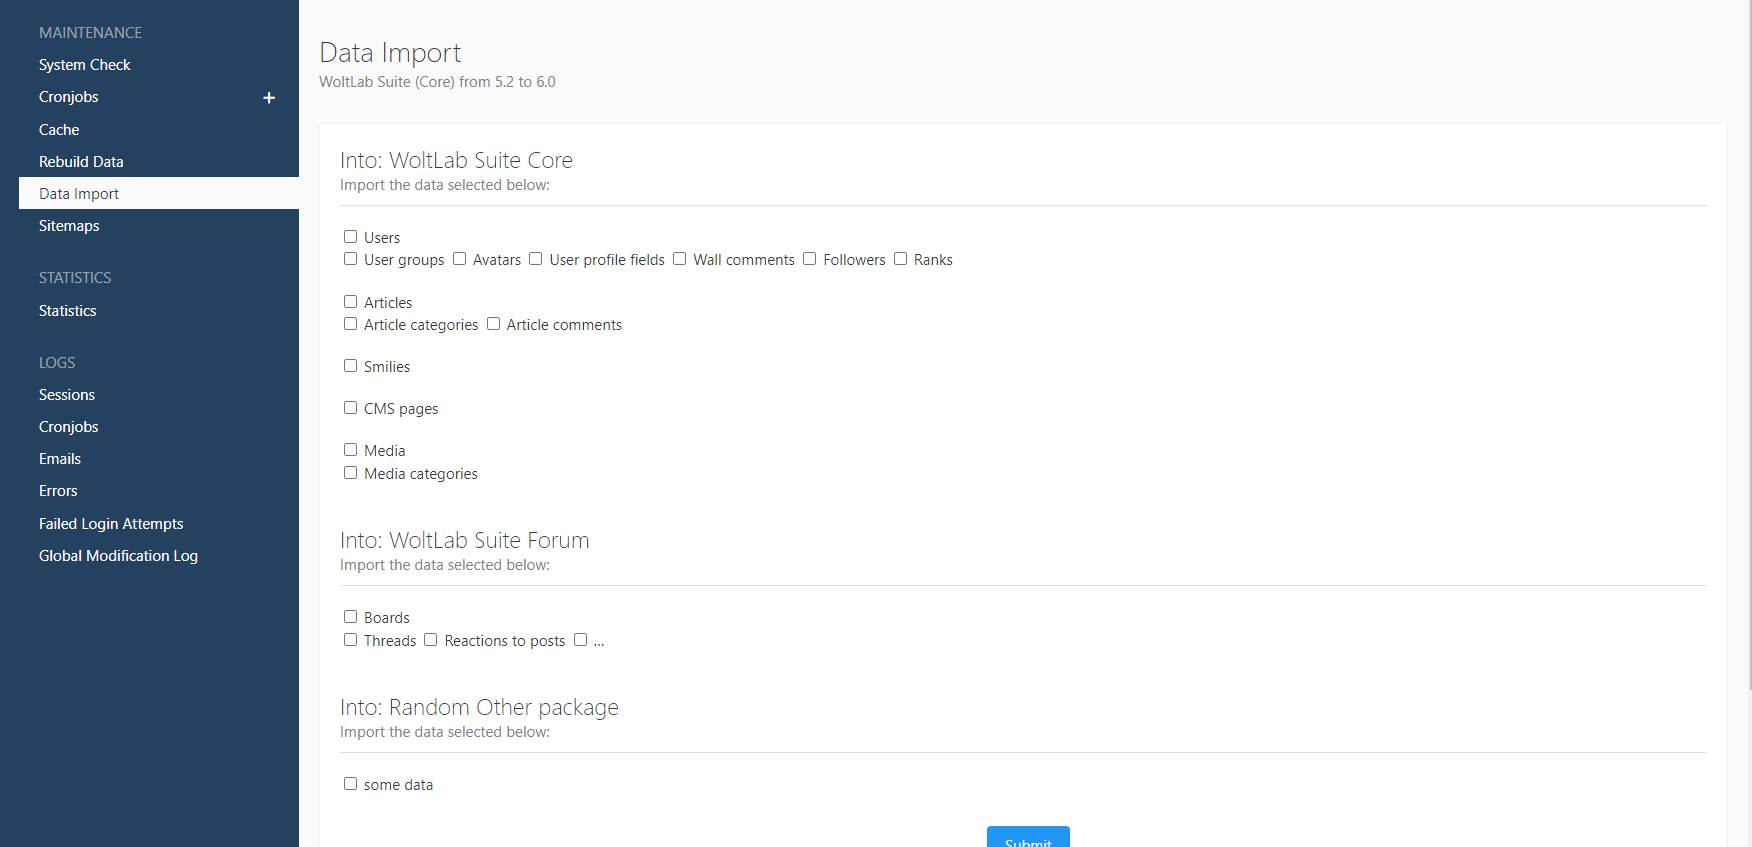Check the Articles checkbox

pyautogui.click(x=350, y=302)
